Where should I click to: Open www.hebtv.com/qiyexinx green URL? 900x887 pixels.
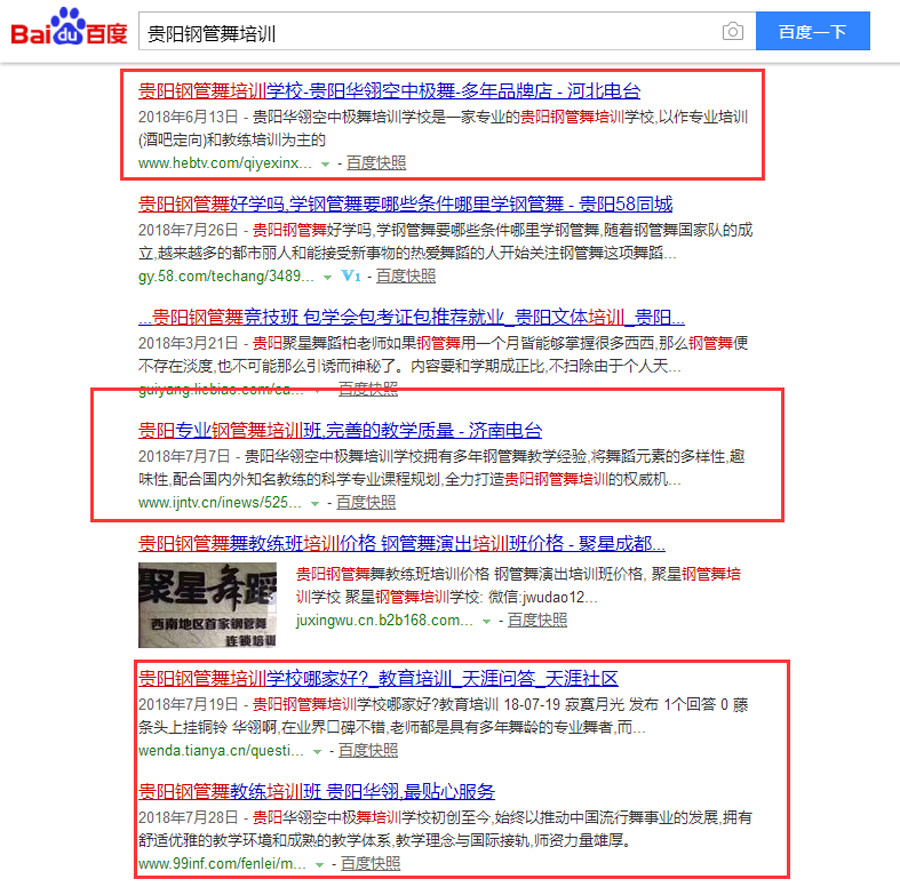[224, 163]
